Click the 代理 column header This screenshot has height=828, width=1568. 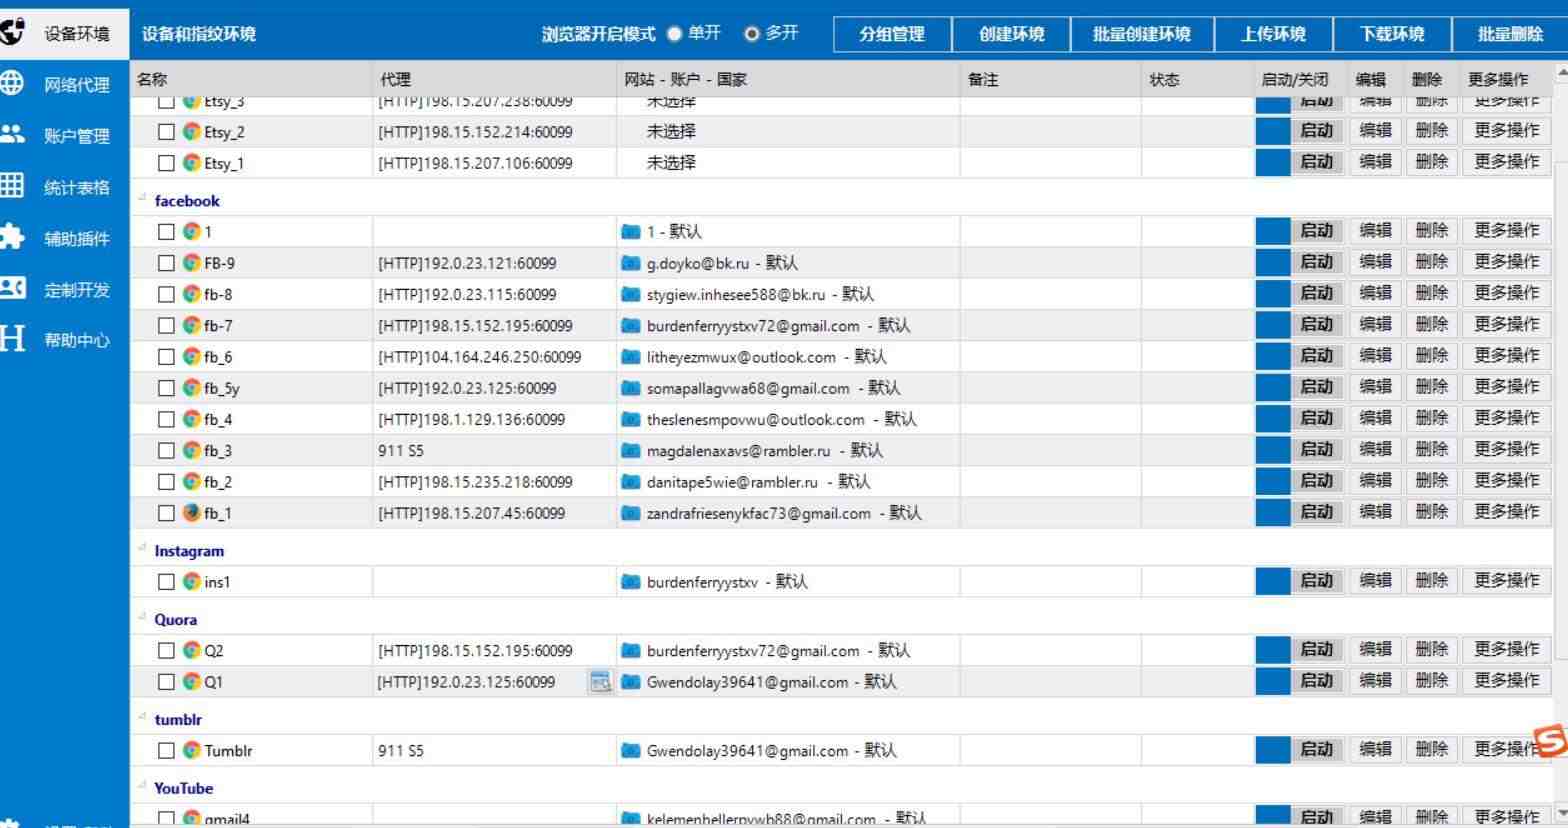(x=495, y=79)
